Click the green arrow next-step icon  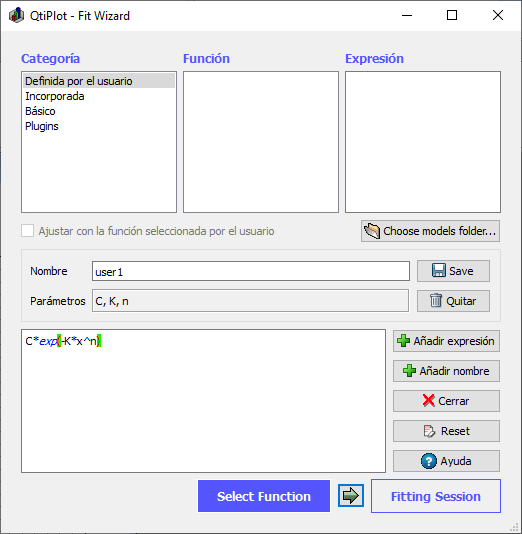[351, 496]
